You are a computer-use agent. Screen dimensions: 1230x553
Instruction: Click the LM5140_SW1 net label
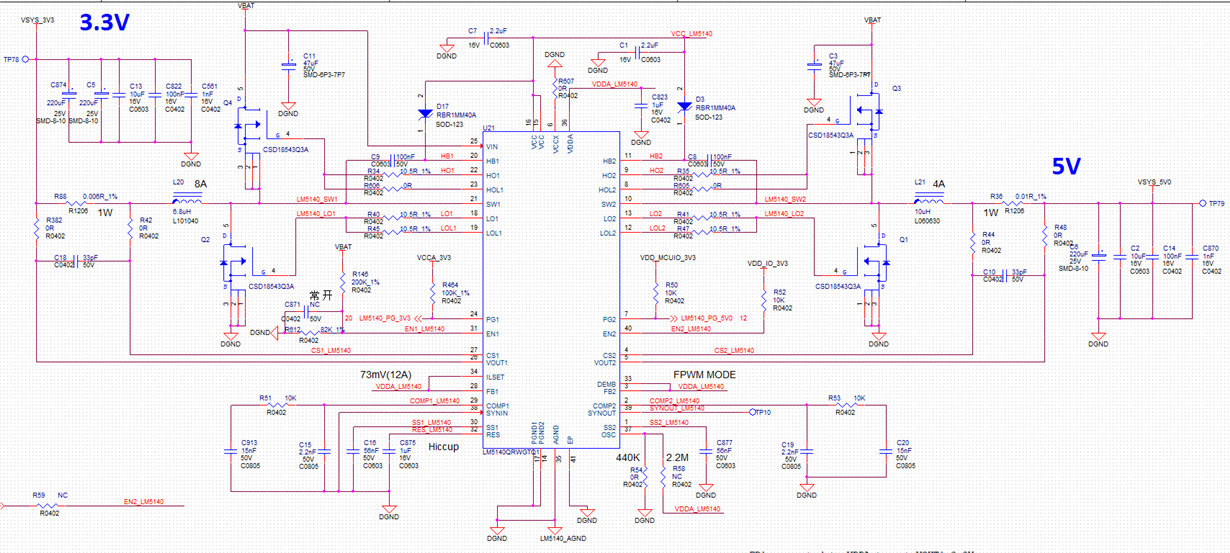tap(318, 199)
